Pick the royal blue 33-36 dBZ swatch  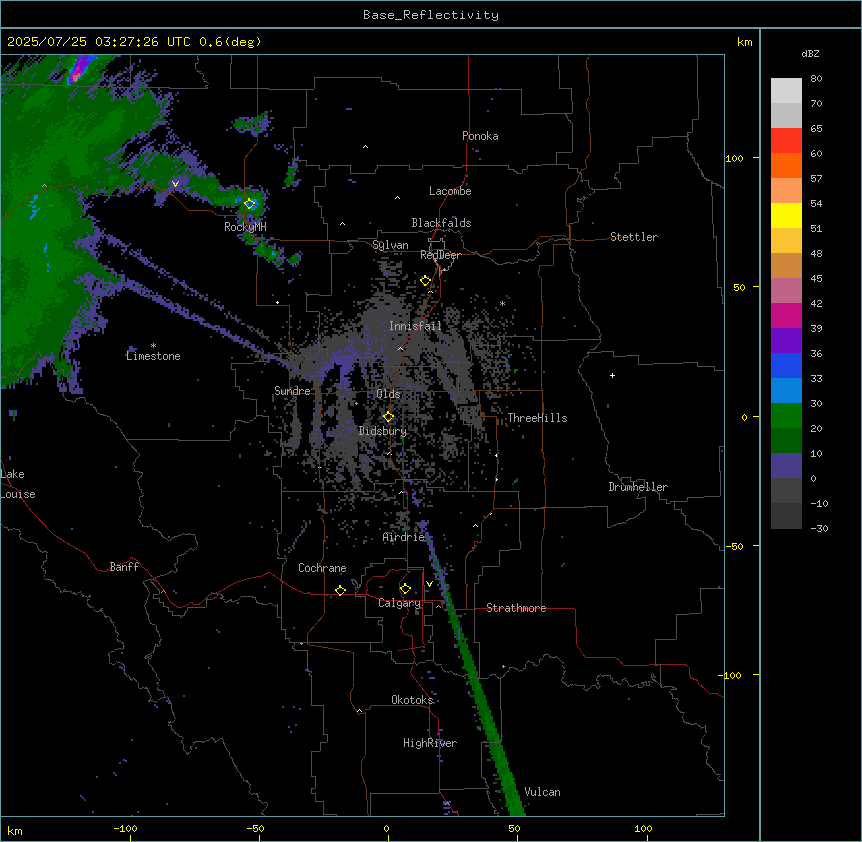786,365
